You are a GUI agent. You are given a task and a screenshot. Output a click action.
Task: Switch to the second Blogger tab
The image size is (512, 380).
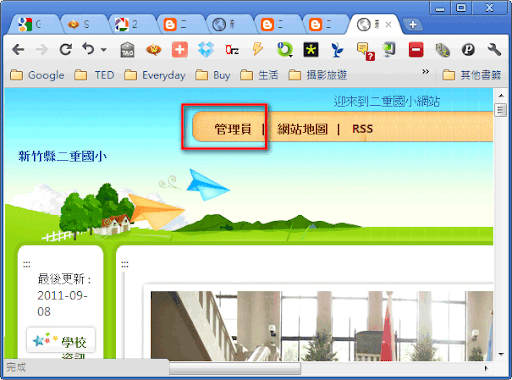click(278, 24)
